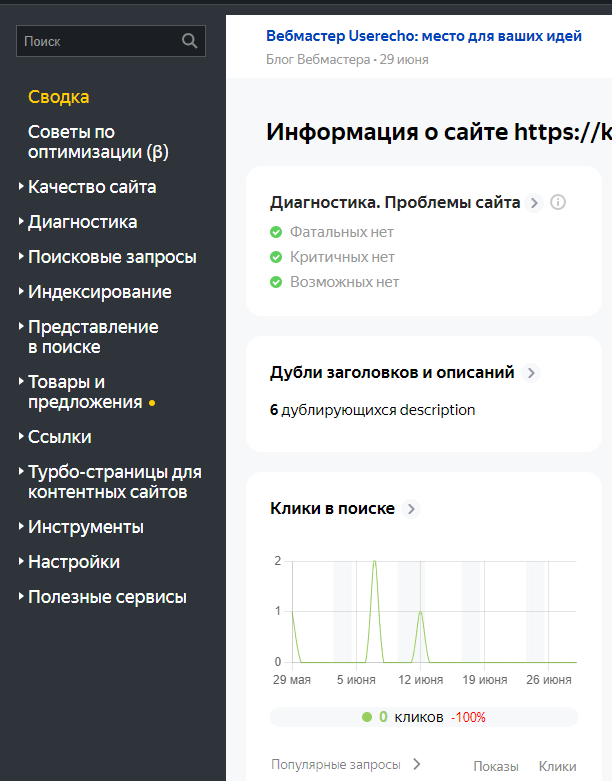Click the info icon in Диагностика card

[558, 202]
